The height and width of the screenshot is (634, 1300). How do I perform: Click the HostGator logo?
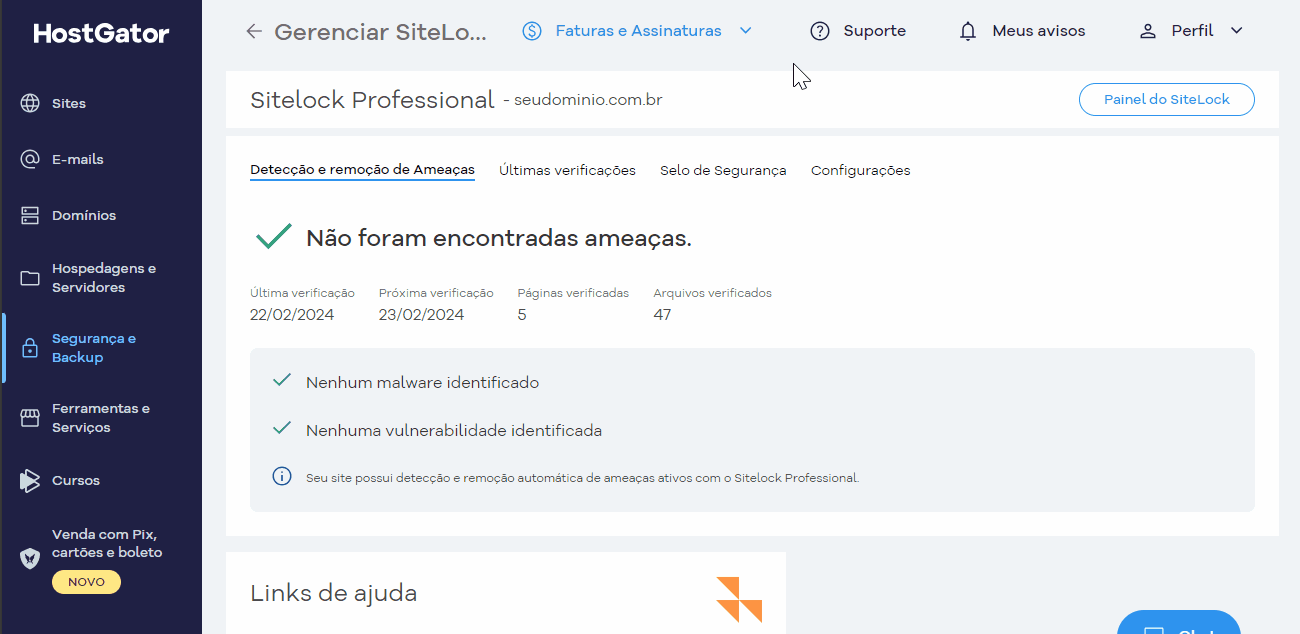pyautogui.click(x=101, y=33)
